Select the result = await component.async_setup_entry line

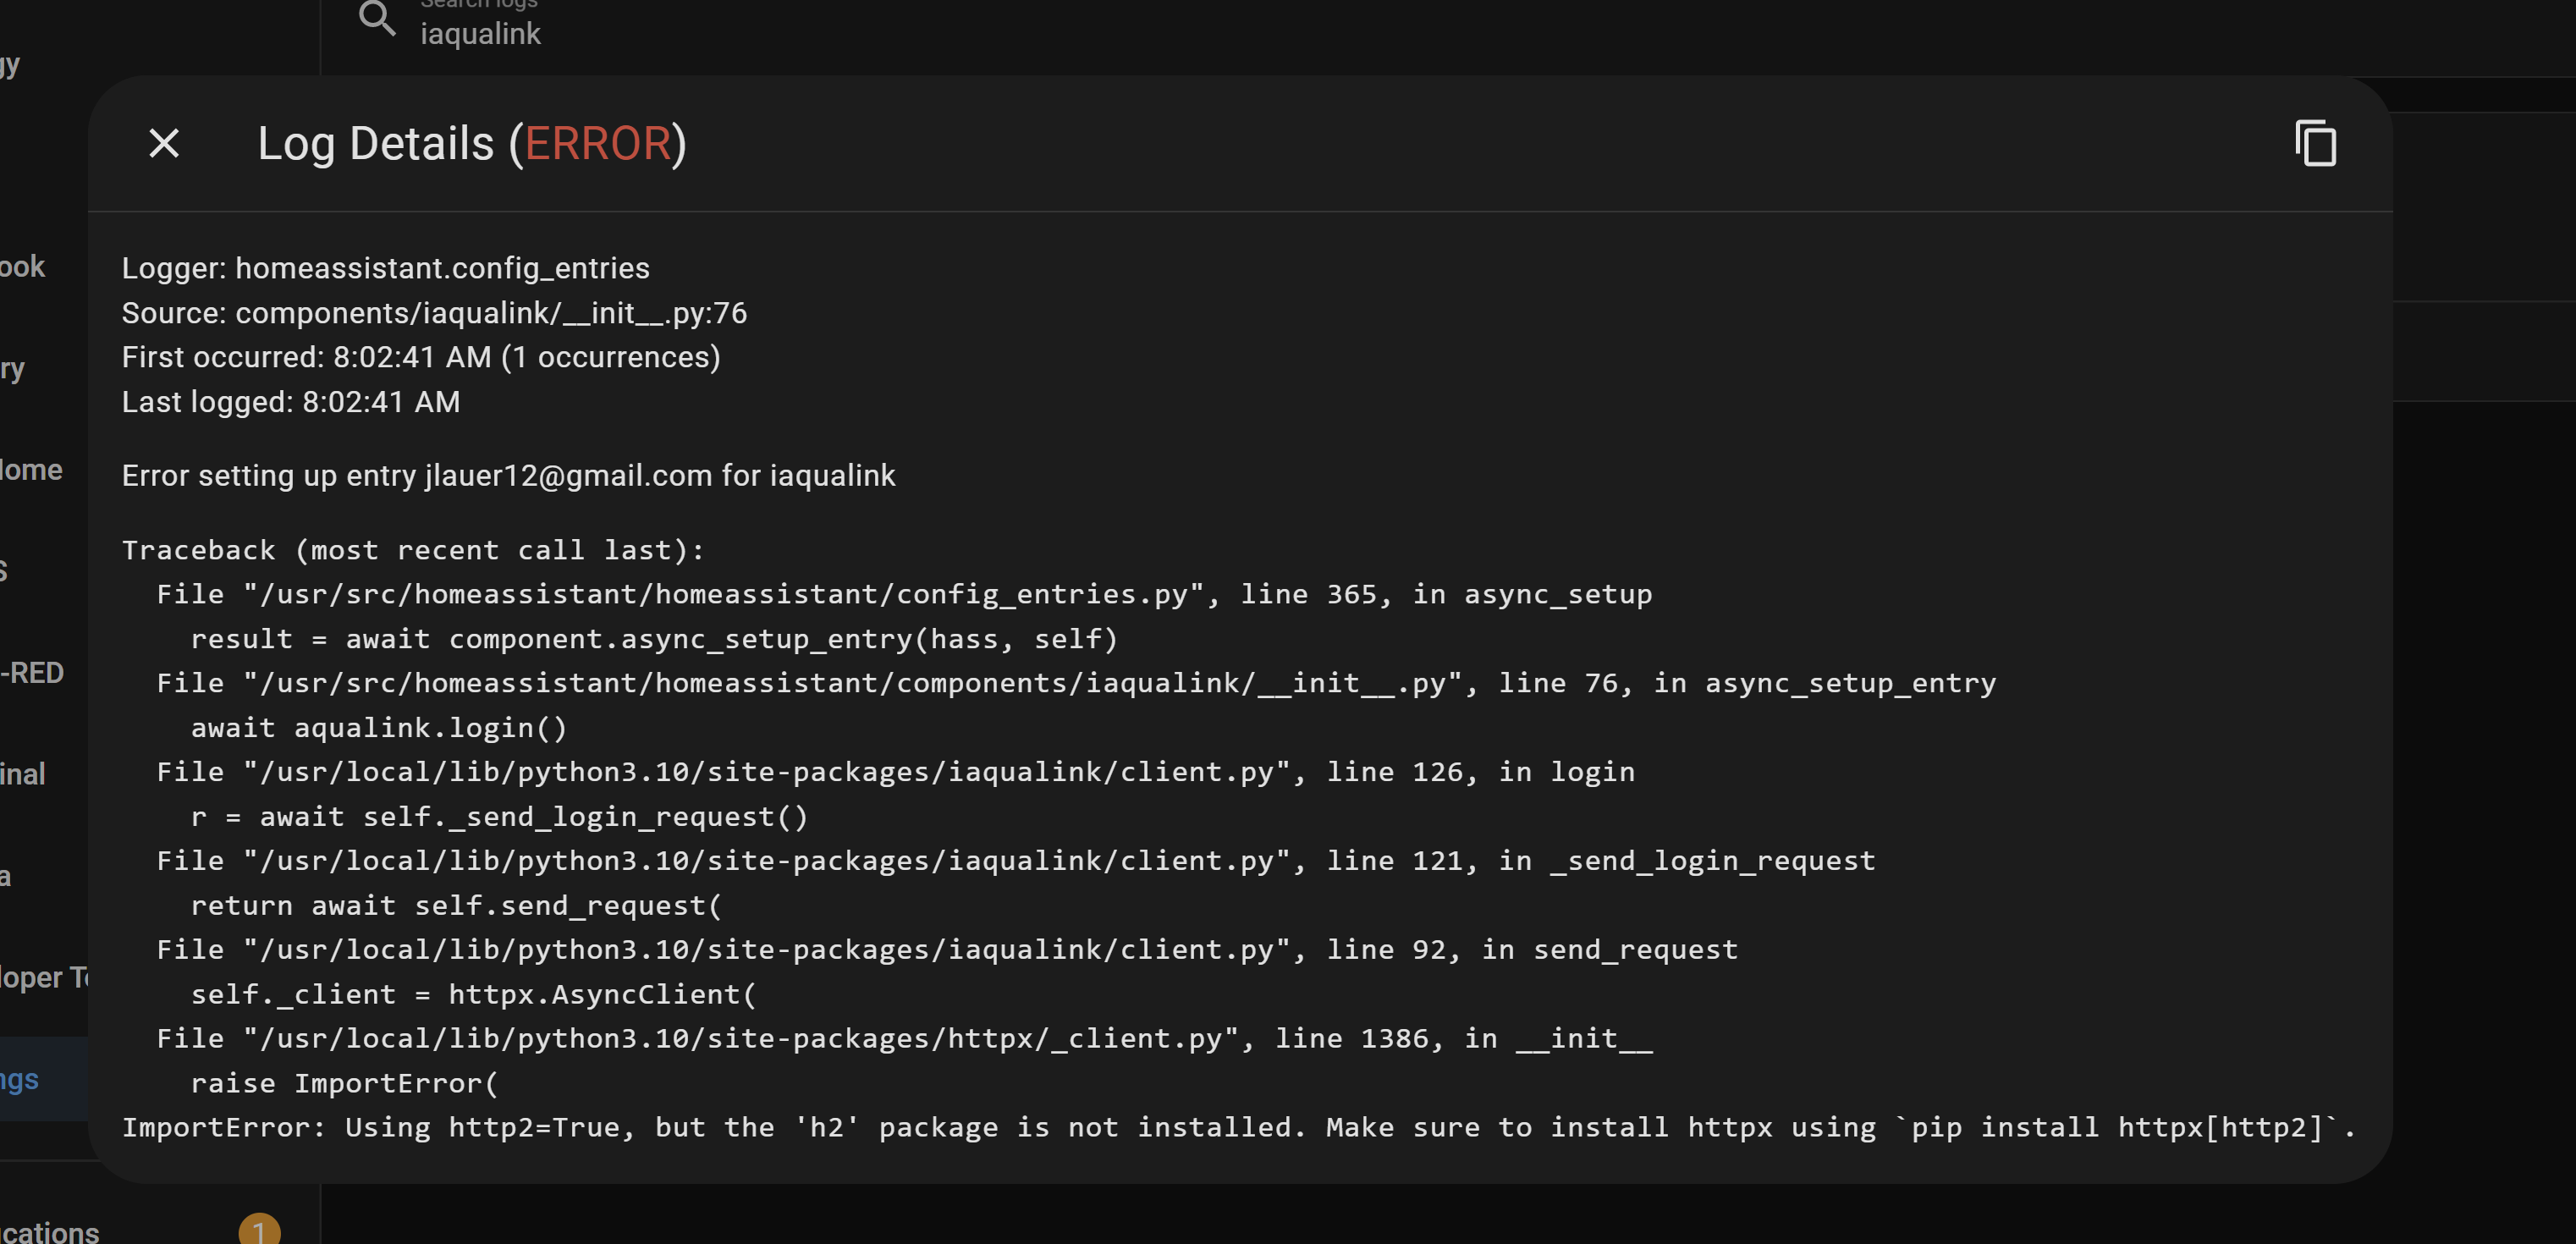point(654,639)
